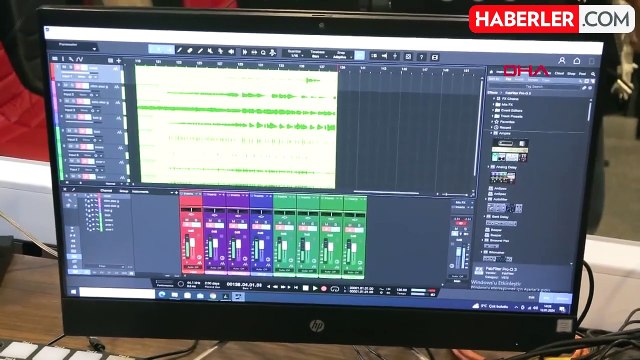Open the Channel tab in the console panel
This screenshot has width=640, height=360.
(x=106, y=191)
